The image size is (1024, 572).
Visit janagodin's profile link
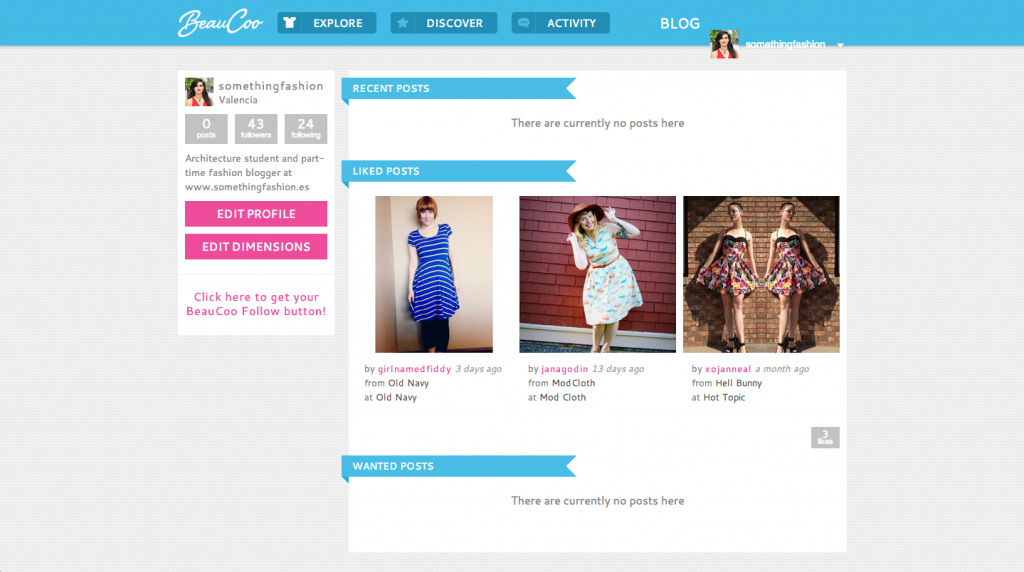[x=566, y=369]
